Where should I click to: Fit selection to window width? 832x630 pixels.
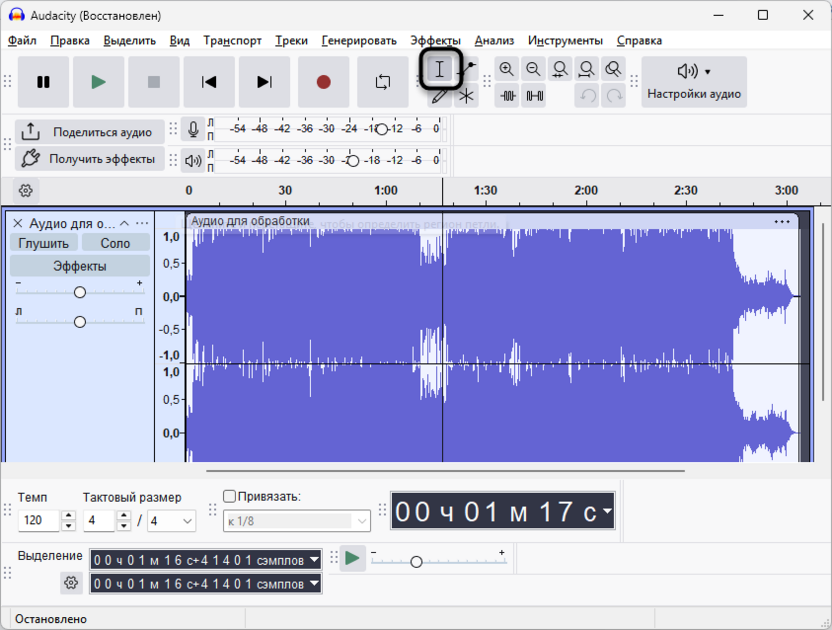click(560, 69)
